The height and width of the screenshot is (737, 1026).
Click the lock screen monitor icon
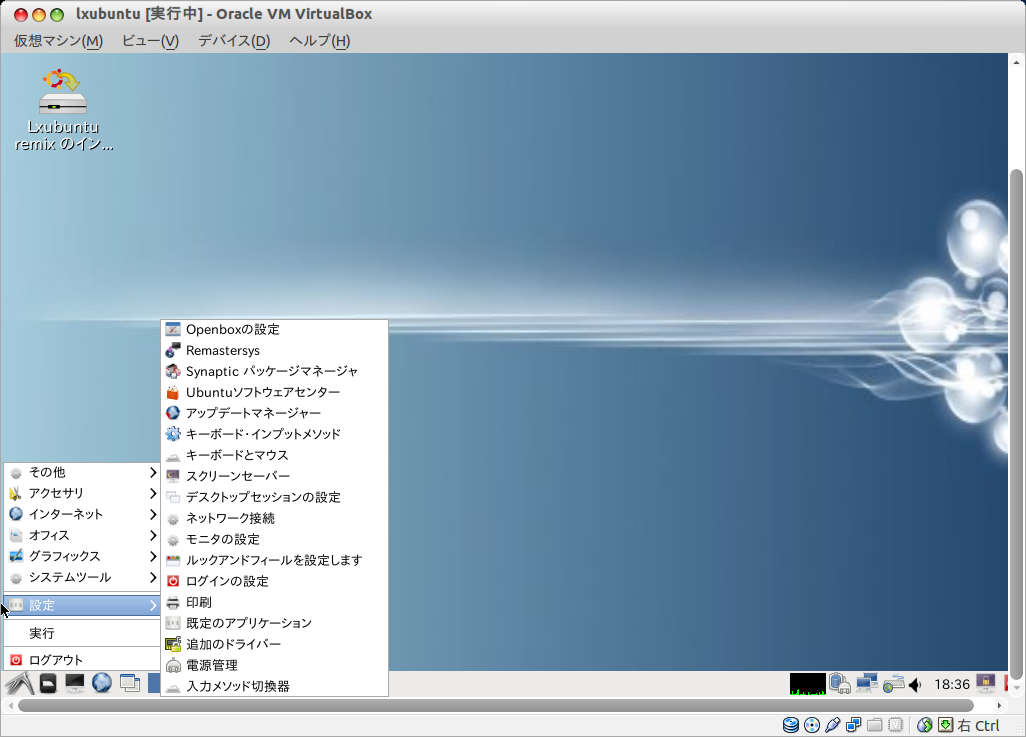pos(985,683)
